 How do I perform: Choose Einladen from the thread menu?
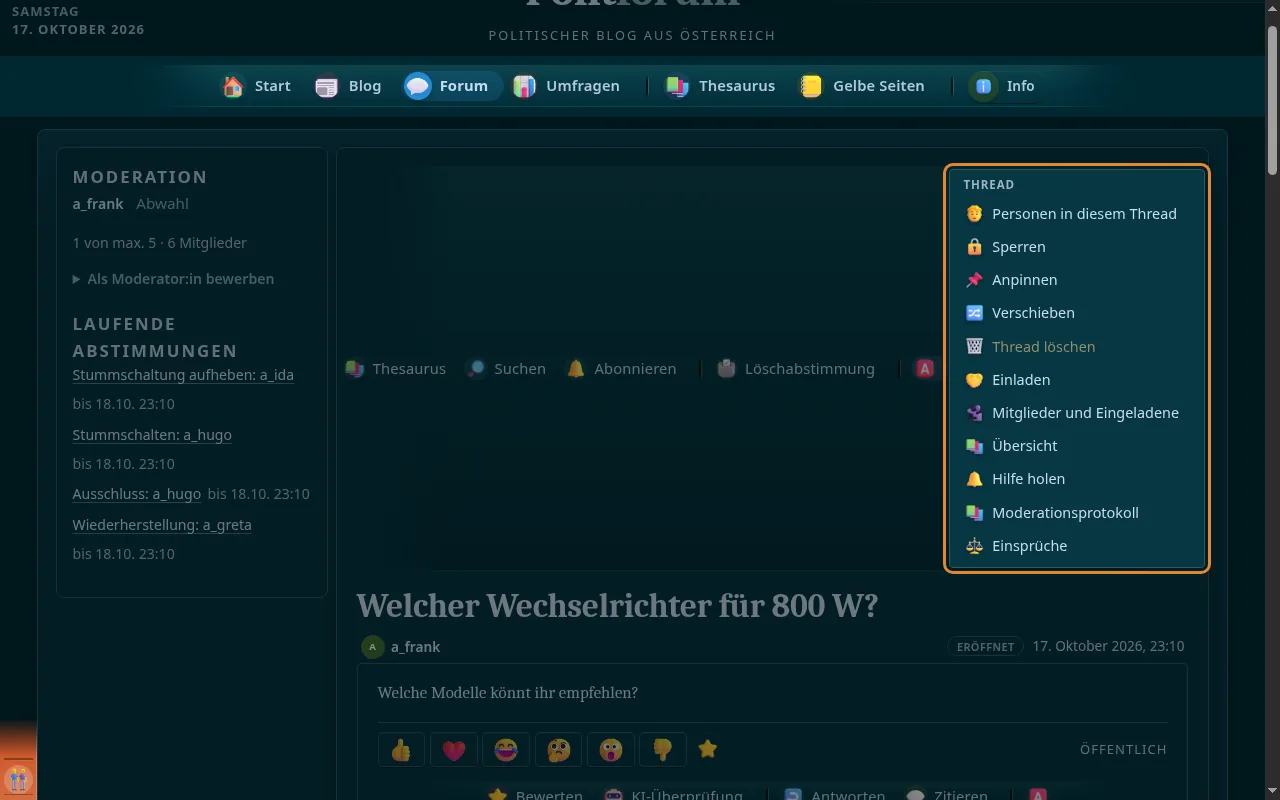[x=1077, y=380]
